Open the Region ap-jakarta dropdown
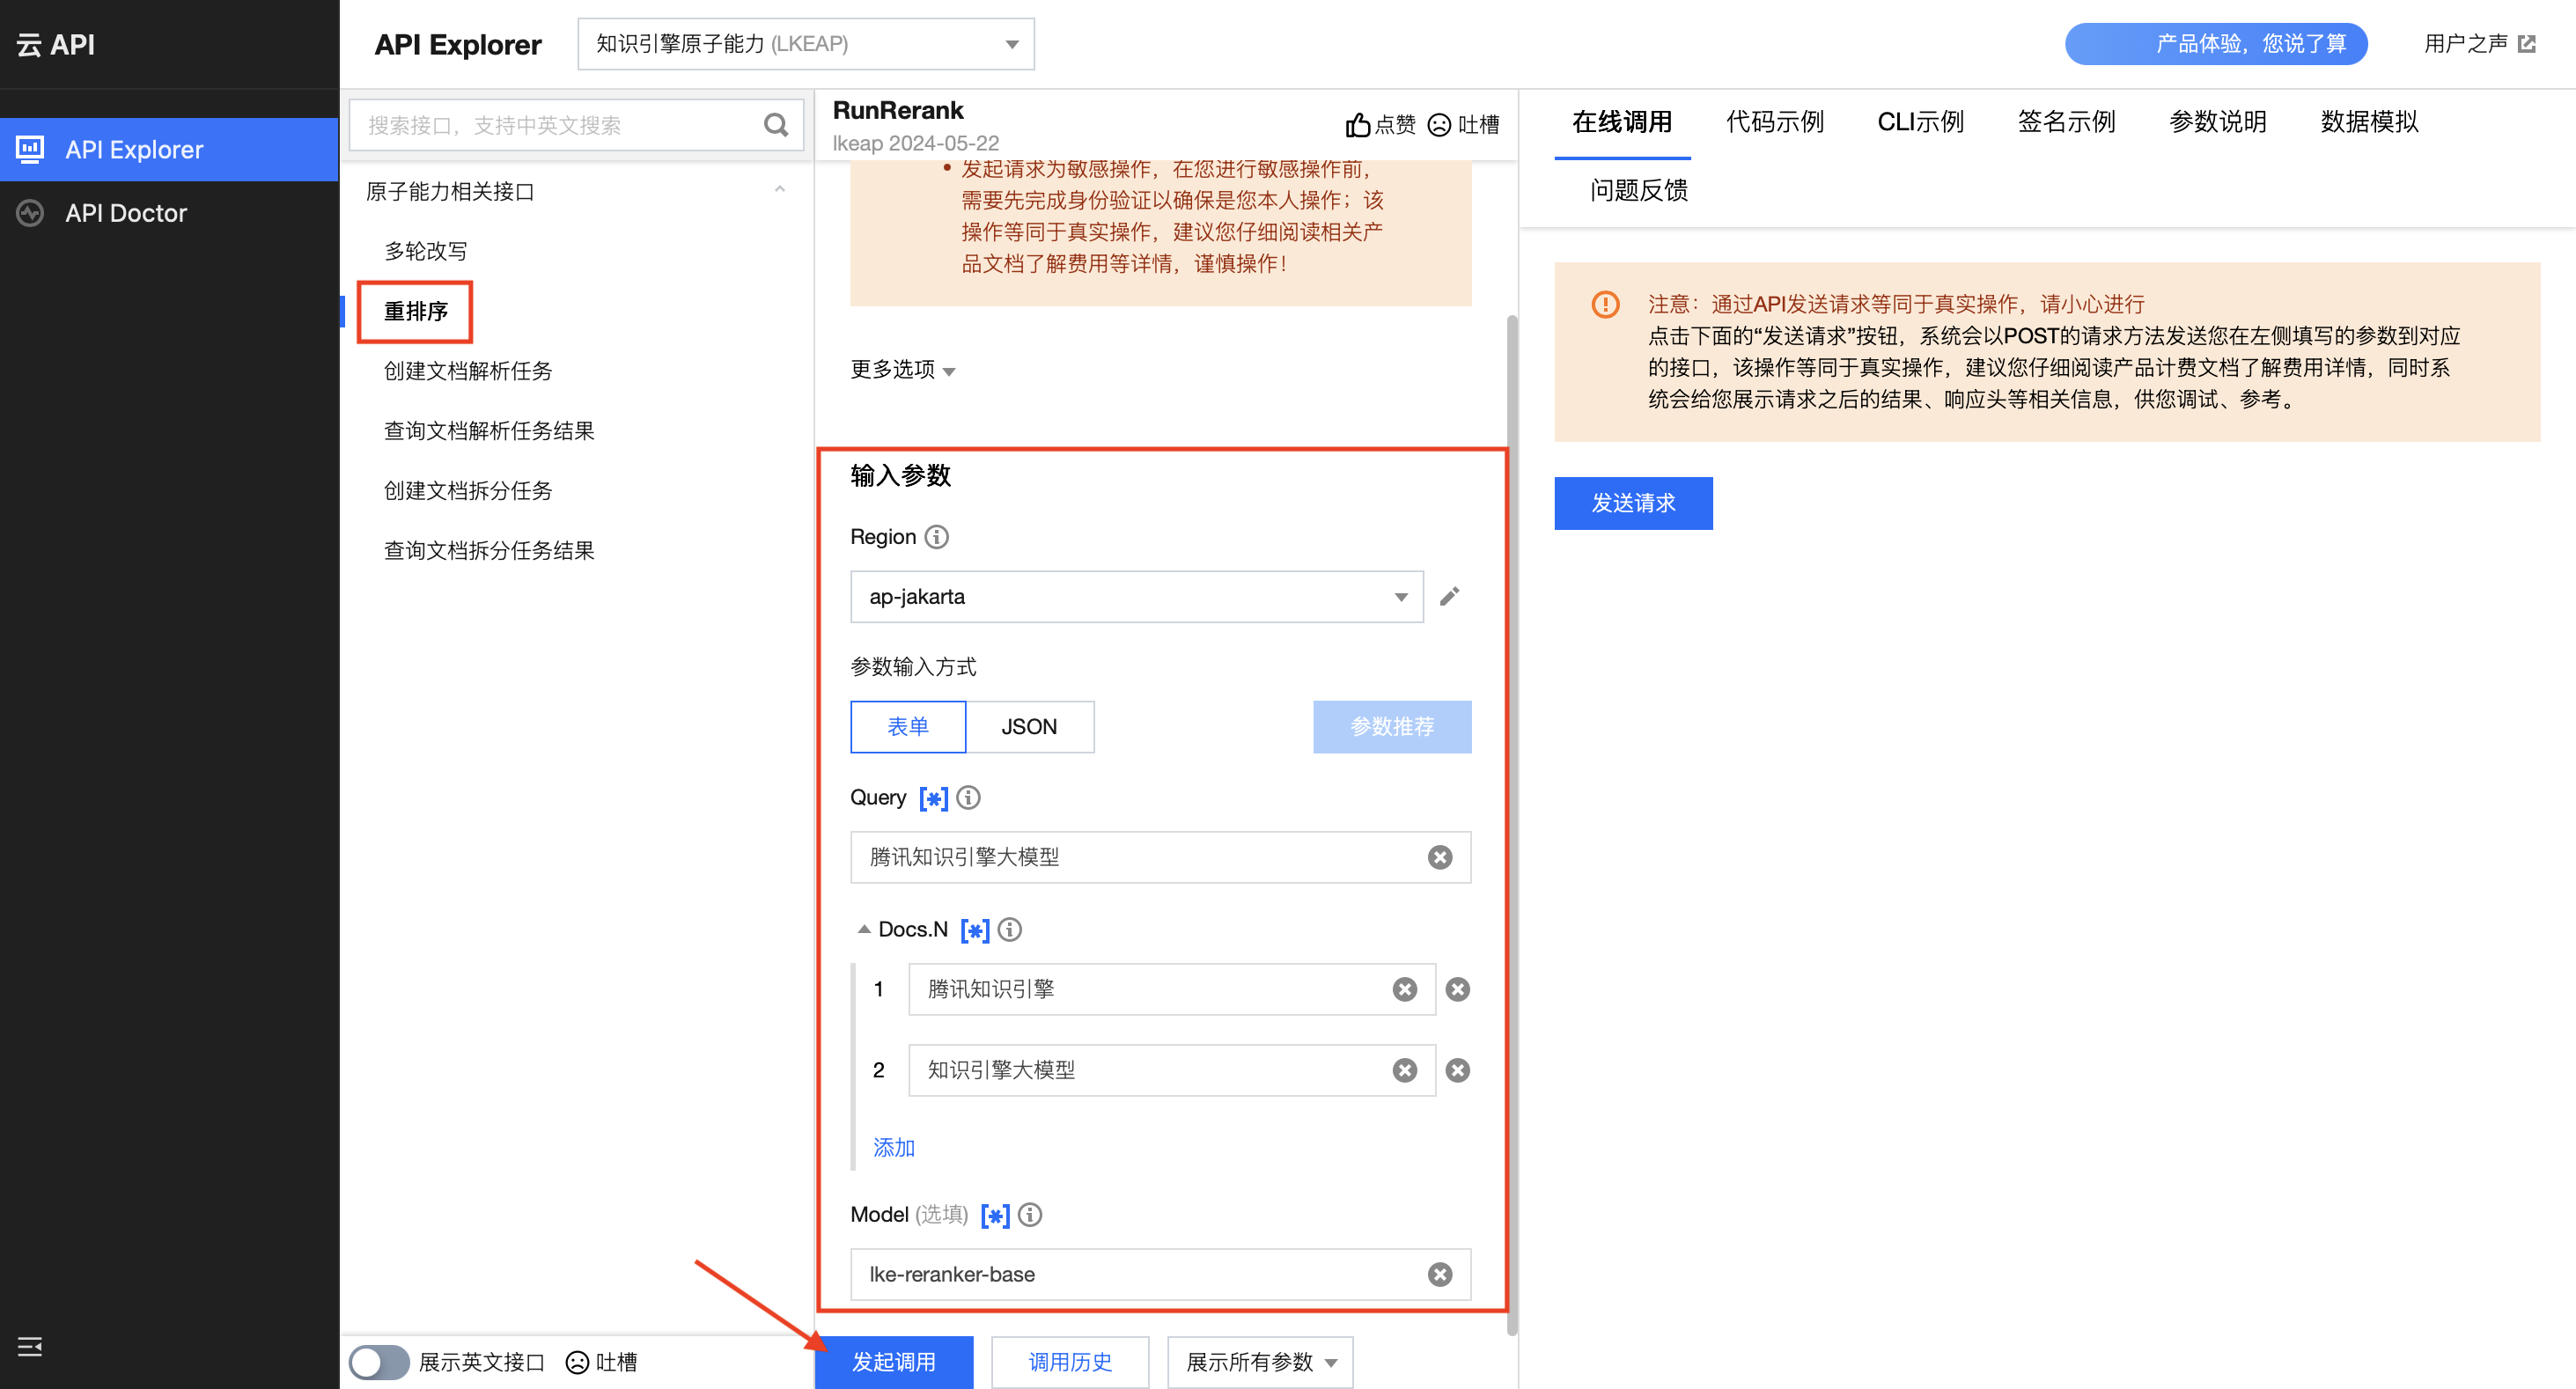The width and height of the screenshot is (2576, 1389). tap(1136, 597)
